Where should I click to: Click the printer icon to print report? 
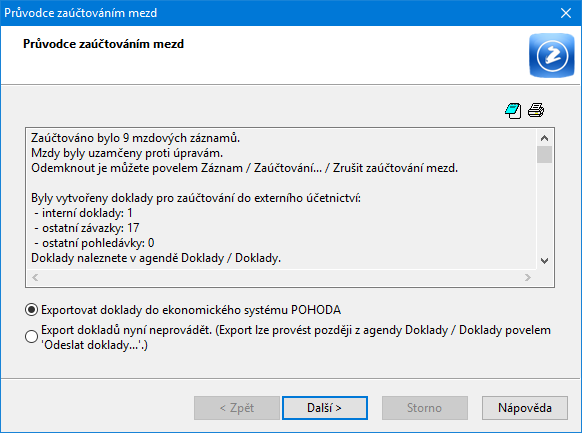pos(536,110)
